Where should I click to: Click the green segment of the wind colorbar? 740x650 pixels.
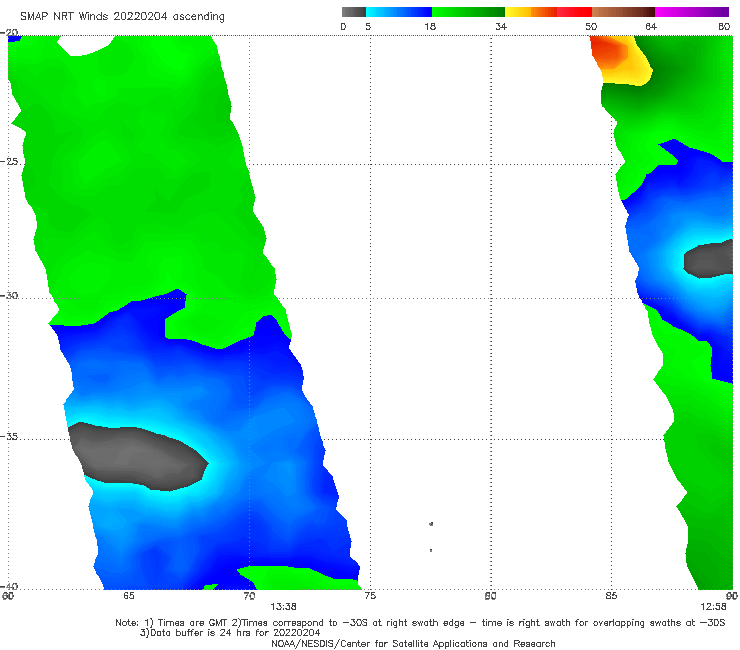(x=468, y=12)
